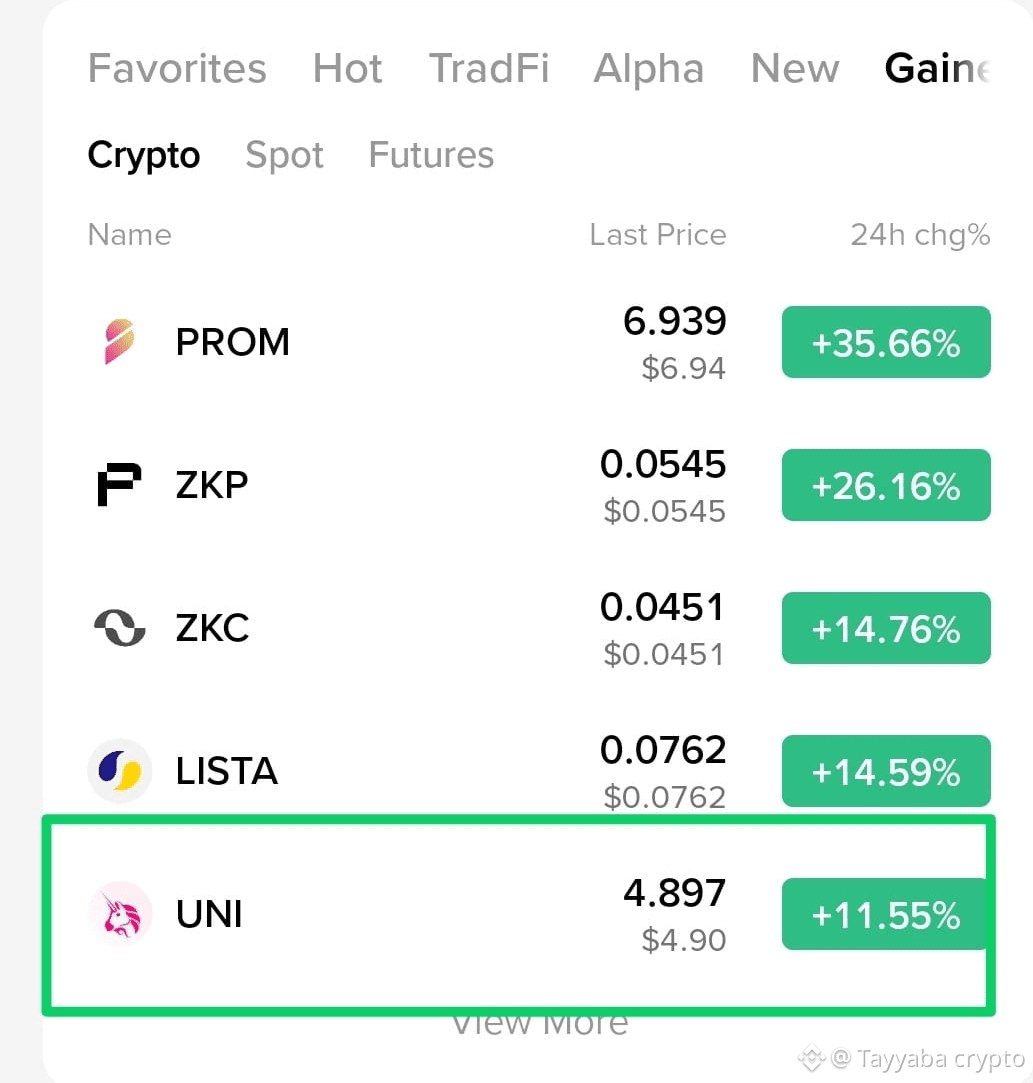Tap the ZKP coin logo icon

[119, 485]
